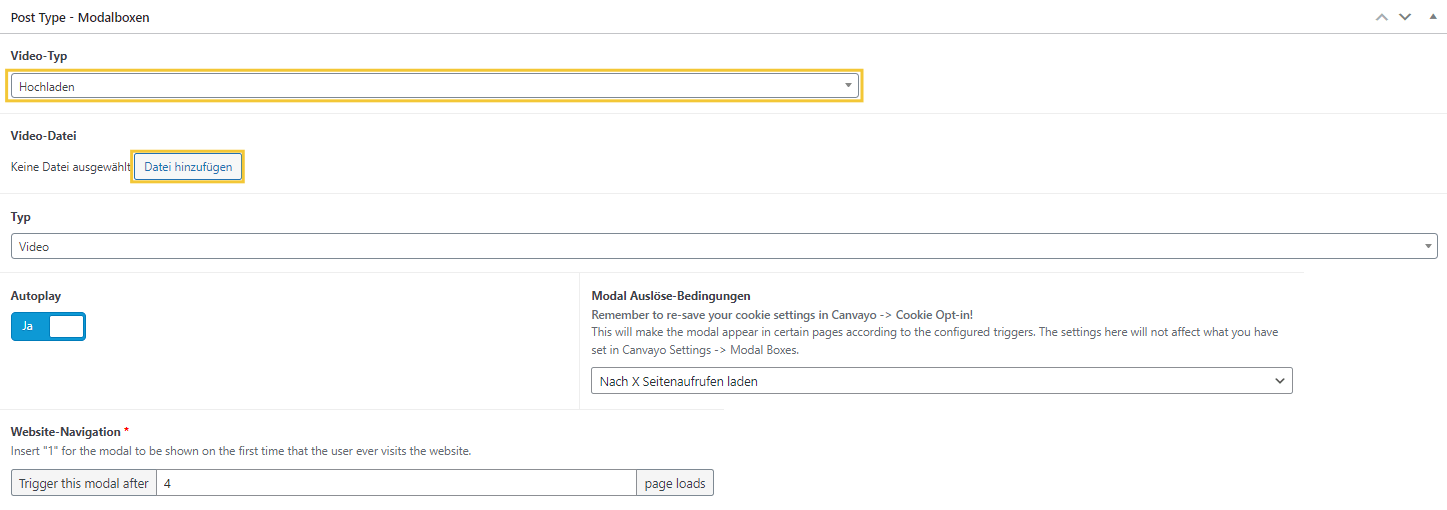The height and width of the screenshot is (510, 1447).
Task: Click the page loads number input field
Action: click(396, 483)
